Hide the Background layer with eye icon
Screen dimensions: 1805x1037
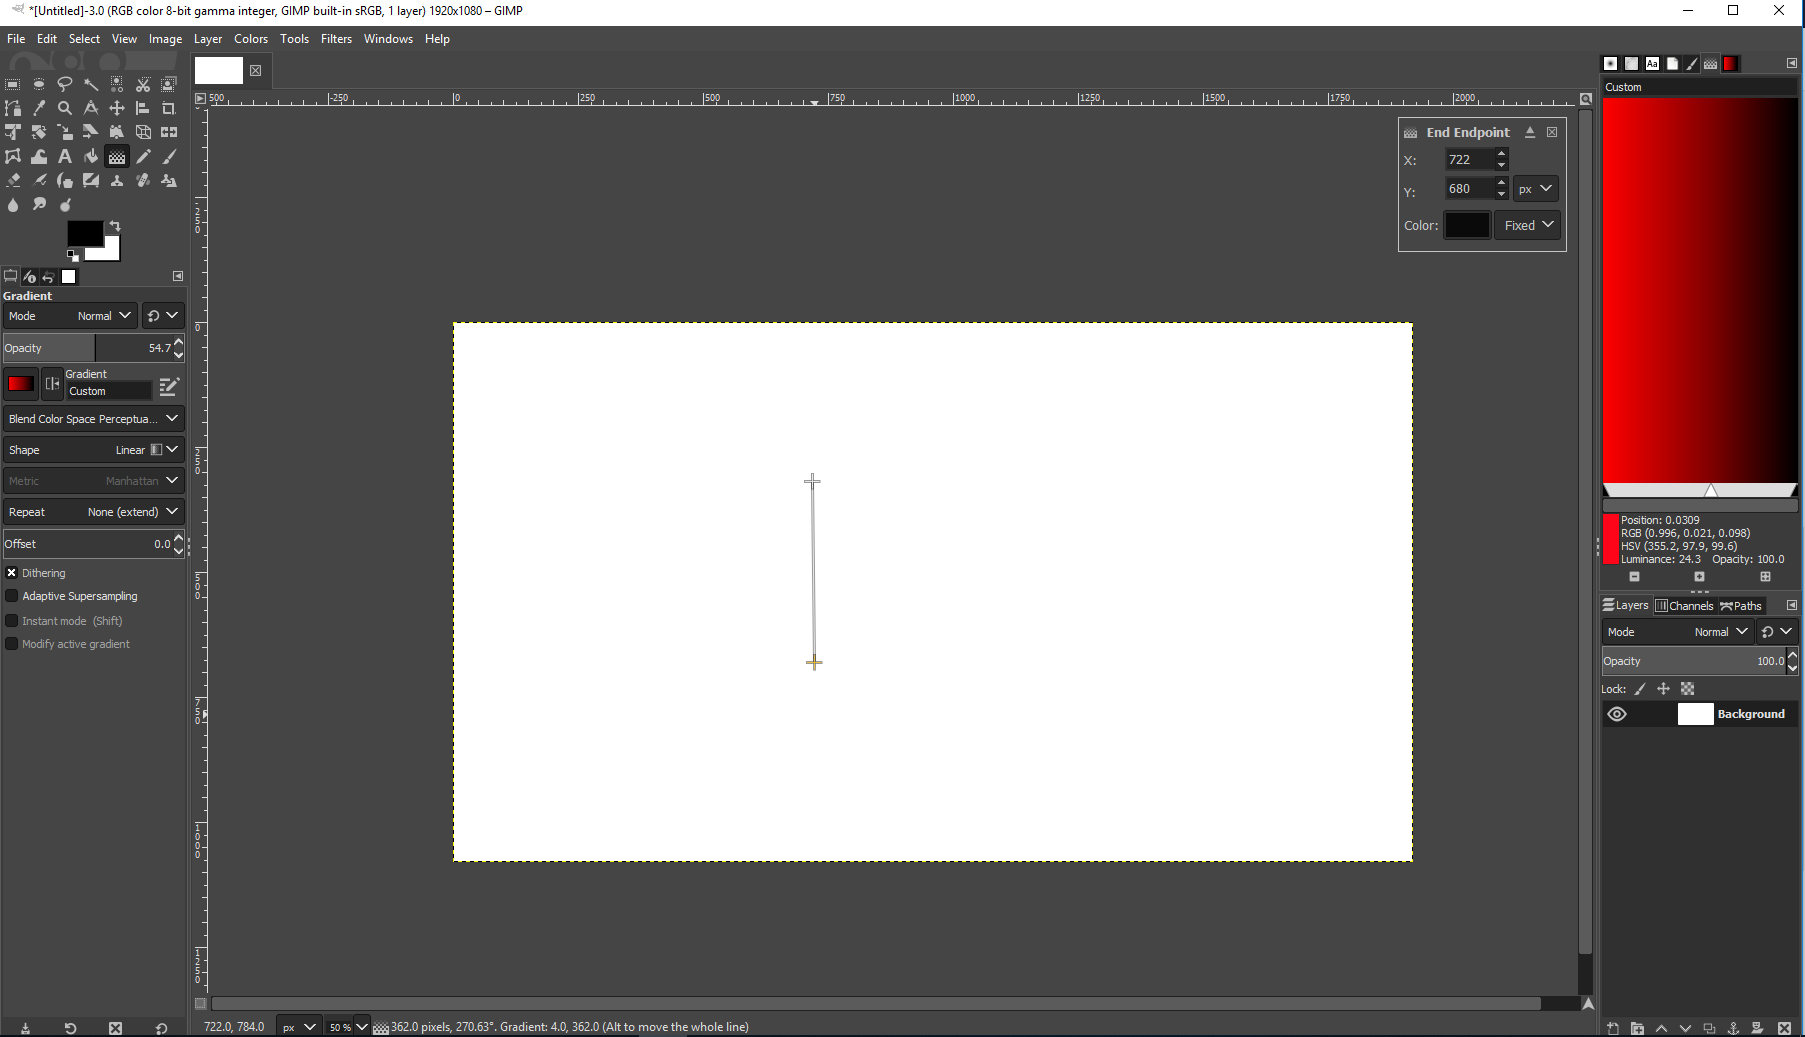click(x=1617, y=714)
